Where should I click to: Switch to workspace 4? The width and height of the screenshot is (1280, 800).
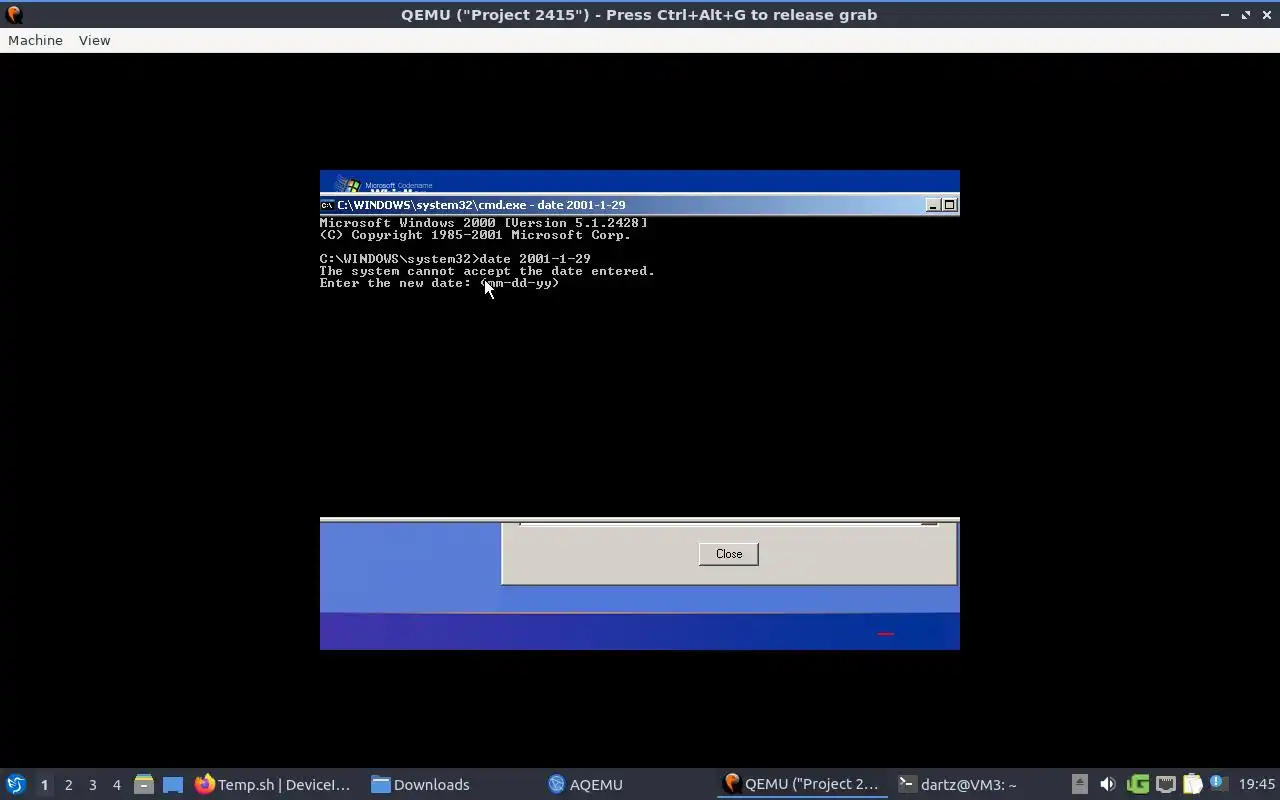116,785
